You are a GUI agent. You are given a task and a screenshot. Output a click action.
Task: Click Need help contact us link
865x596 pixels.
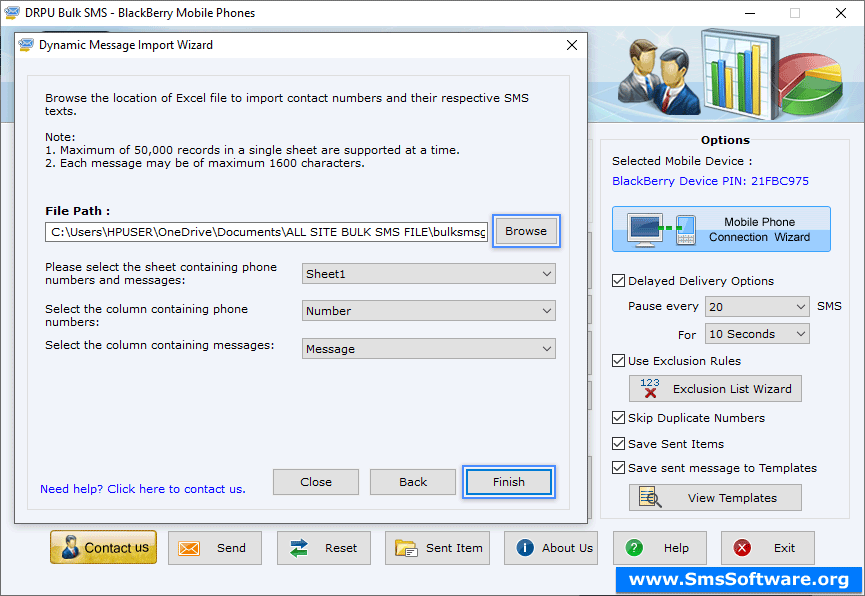pyautogui.click(x=143, y=489)
